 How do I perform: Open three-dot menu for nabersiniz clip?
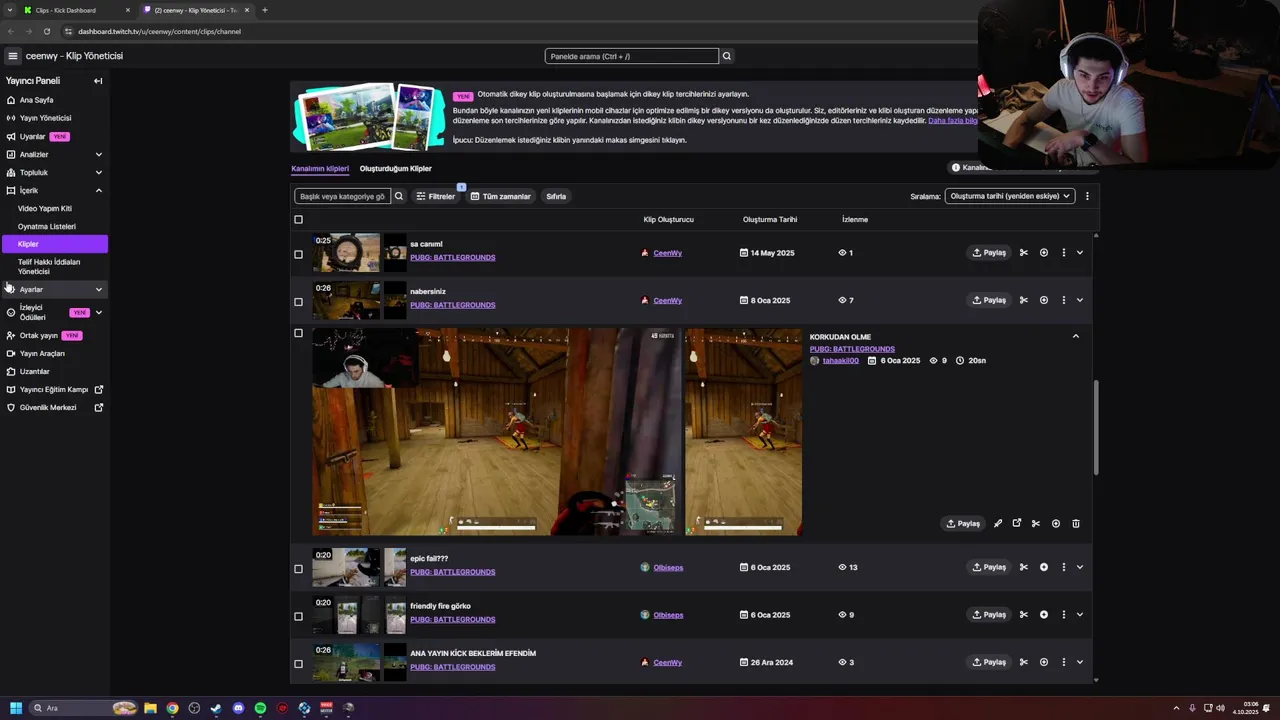1063,300
